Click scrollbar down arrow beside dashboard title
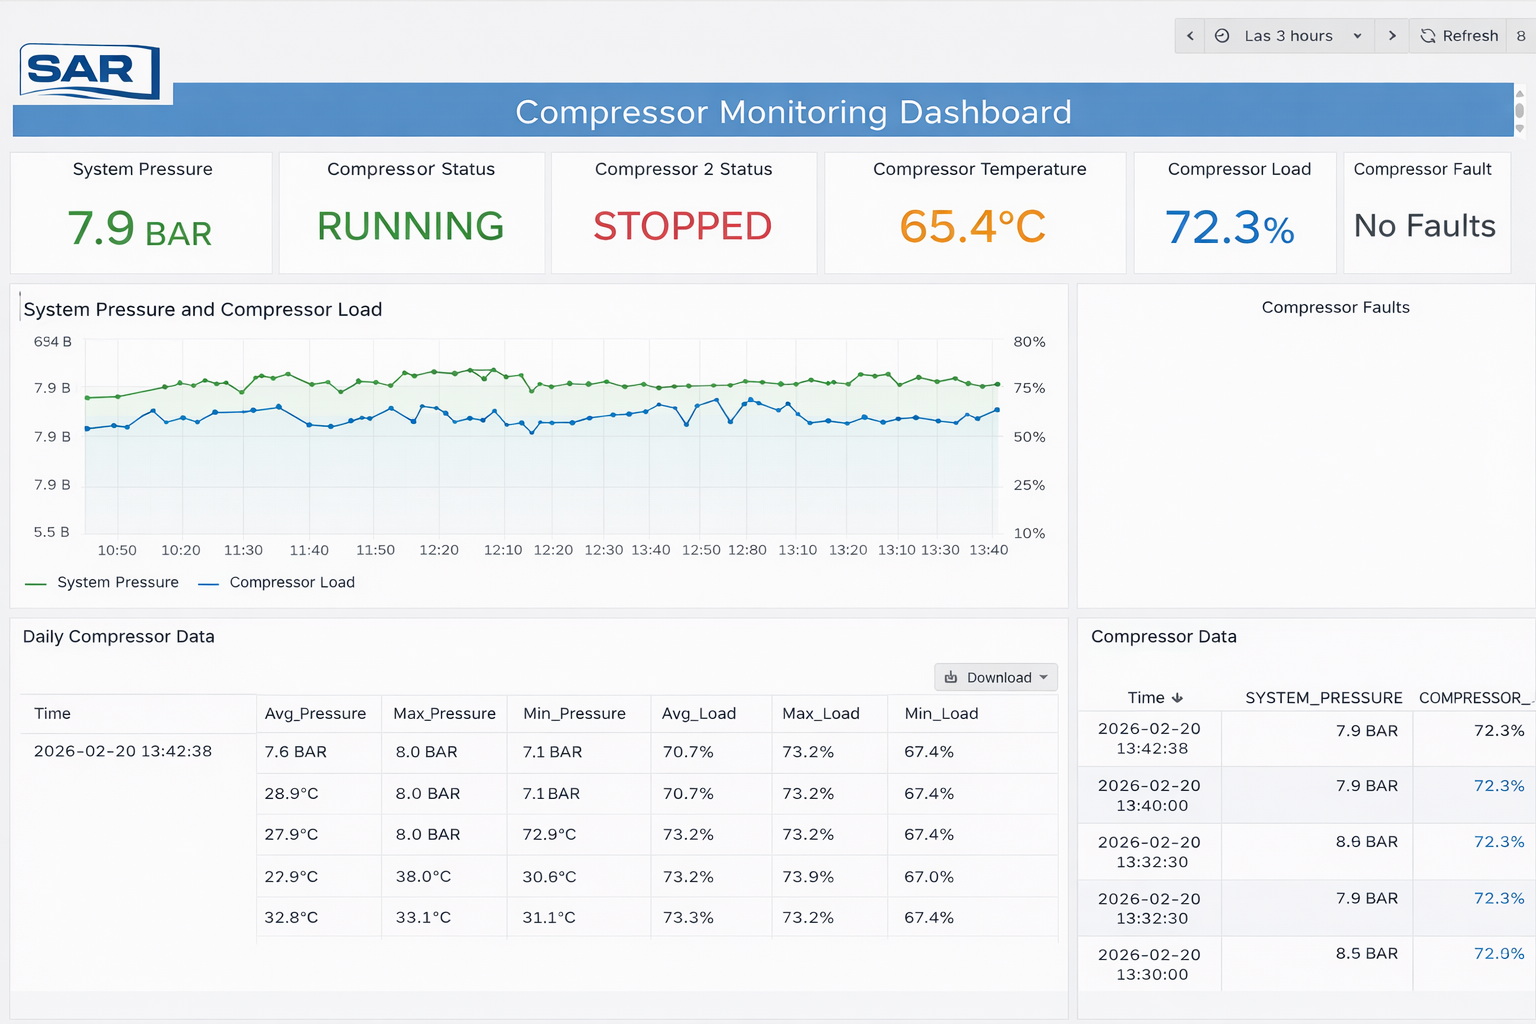This screenshot has height=1024, width=1536. tap(1520, 128)
